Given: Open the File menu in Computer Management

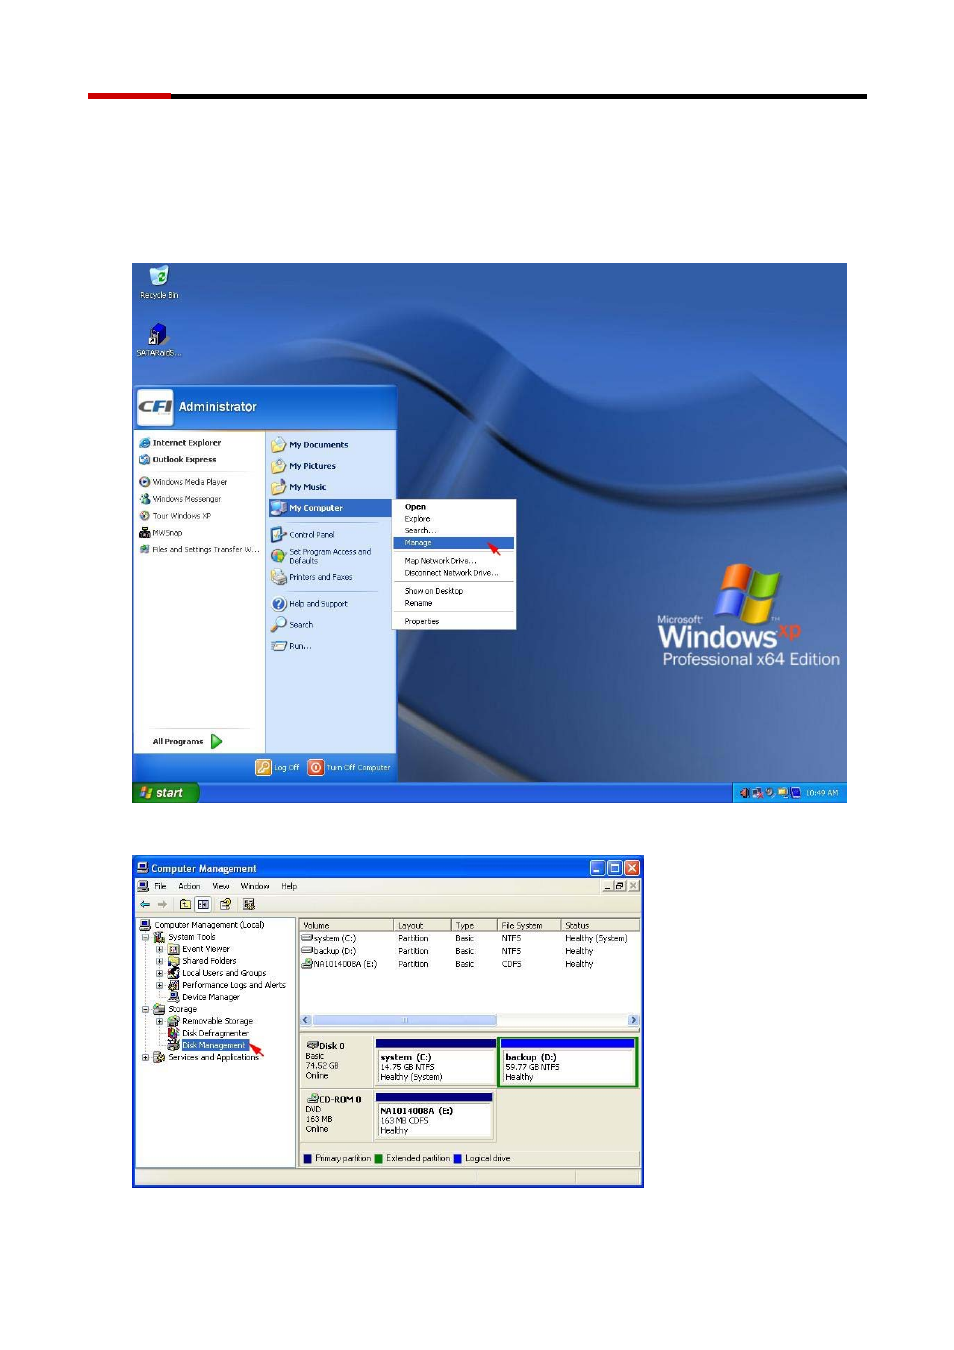Looking at the screenshot, I should [160, 886].
